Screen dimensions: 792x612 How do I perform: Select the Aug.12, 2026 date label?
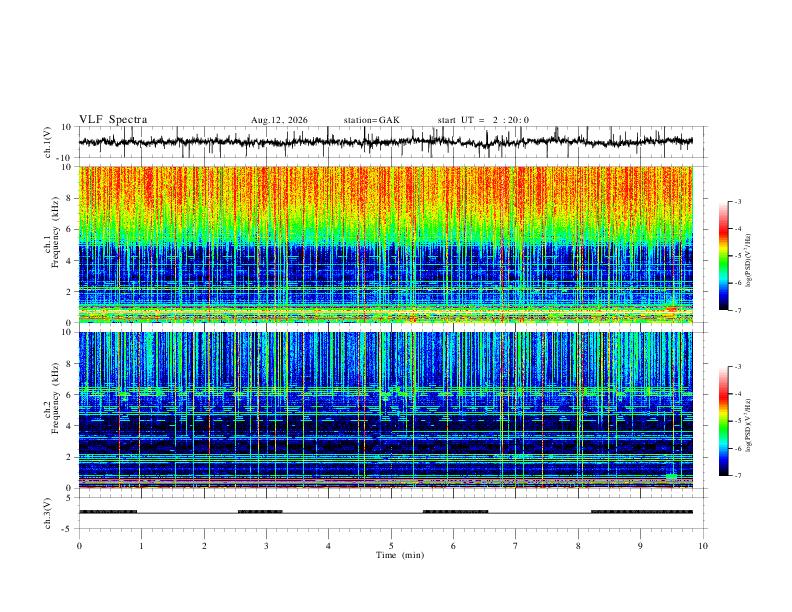pyautogui.click(x=279, y=120)
